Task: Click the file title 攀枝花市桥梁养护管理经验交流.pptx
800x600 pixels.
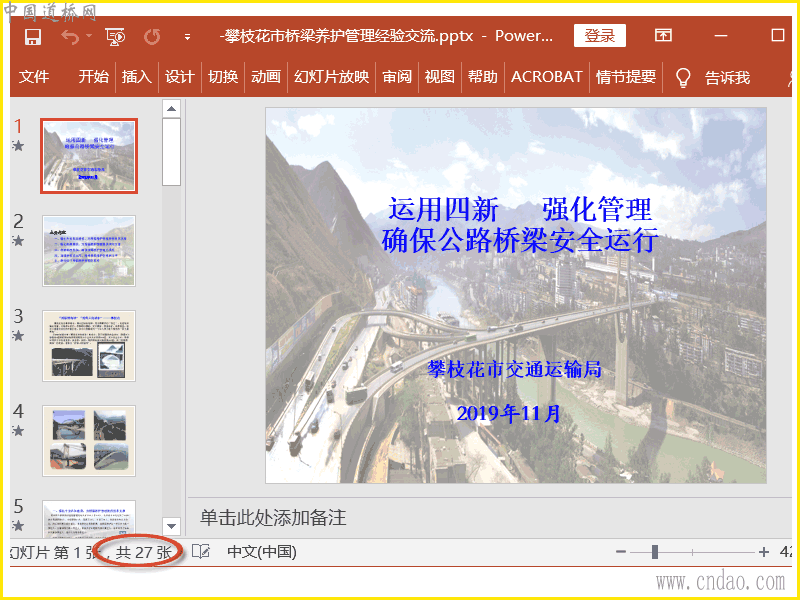Action: point(348,36)
